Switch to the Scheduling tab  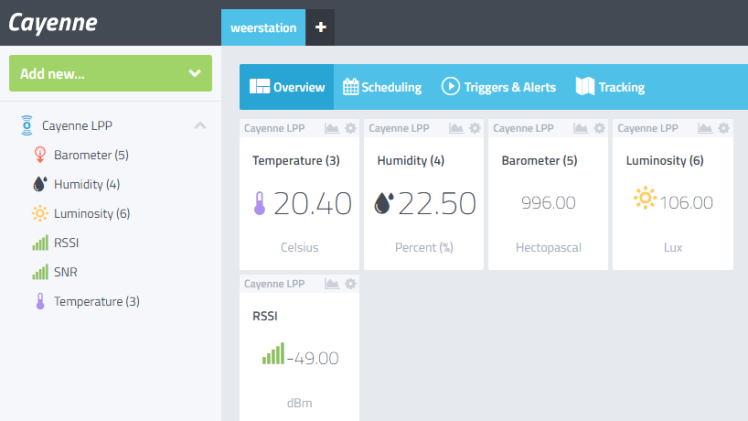(382, 87)
